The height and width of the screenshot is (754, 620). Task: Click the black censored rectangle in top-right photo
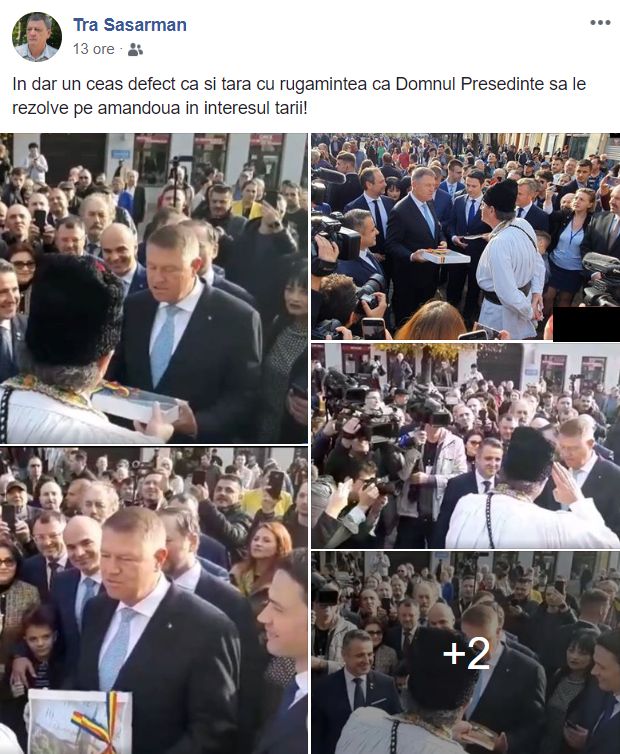(586, 324)
